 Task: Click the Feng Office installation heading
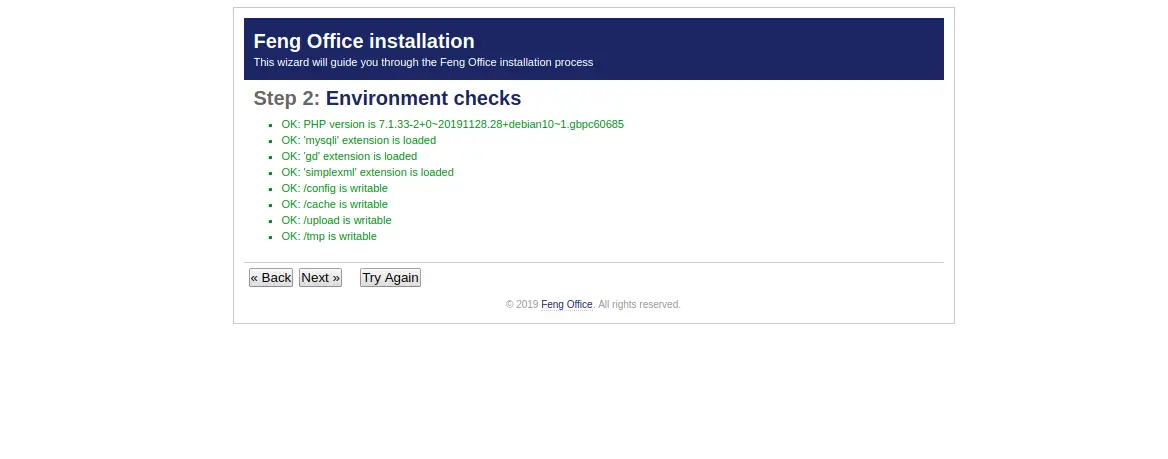pos(364,41)
